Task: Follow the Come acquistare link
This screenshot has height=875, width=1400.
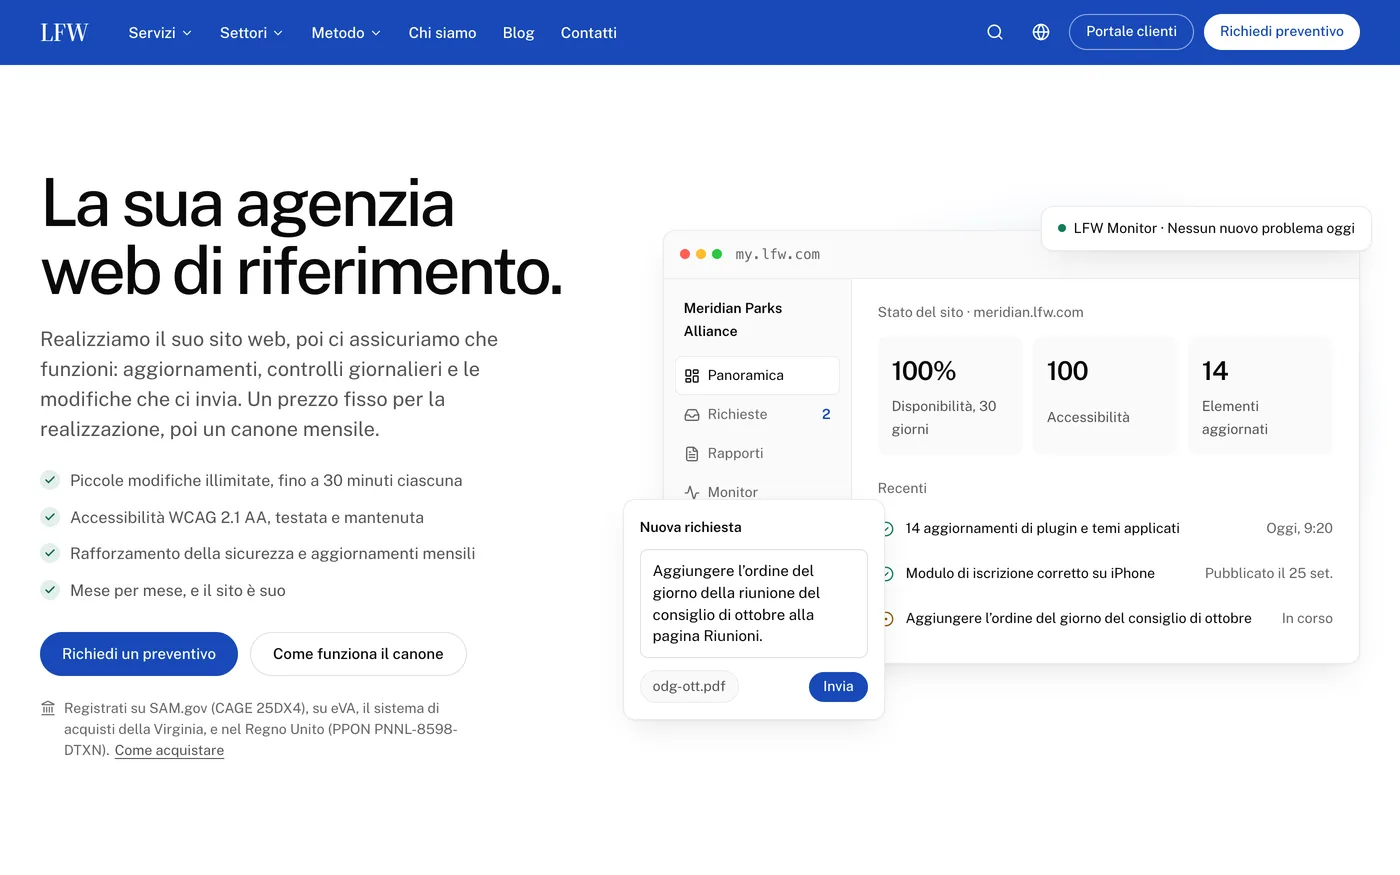Action: (169, 751)
